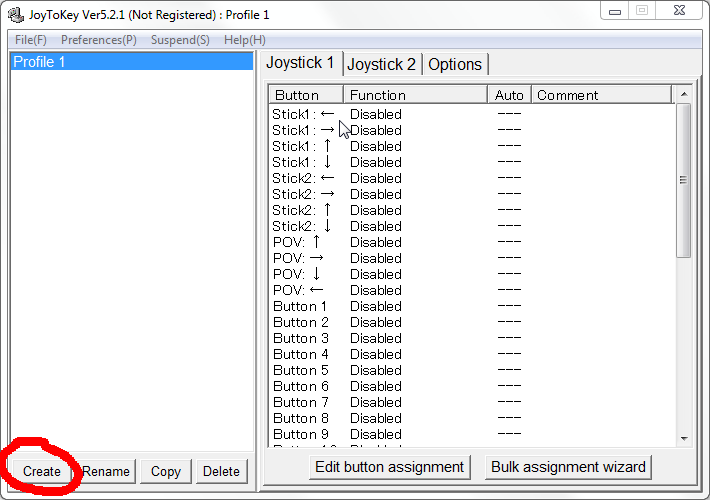The image size is (710, 500).
Task: Select the Button 3 row
Action: [471, 338]
